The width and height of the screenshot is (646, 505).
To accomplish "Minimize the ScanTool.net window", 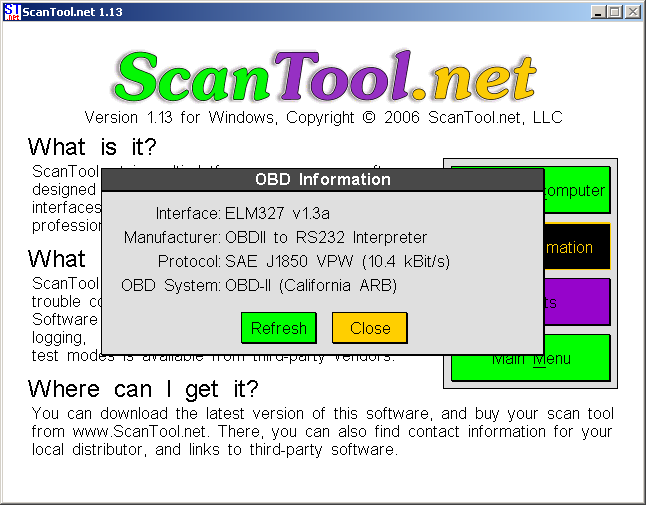I will (x=598, y=12).
